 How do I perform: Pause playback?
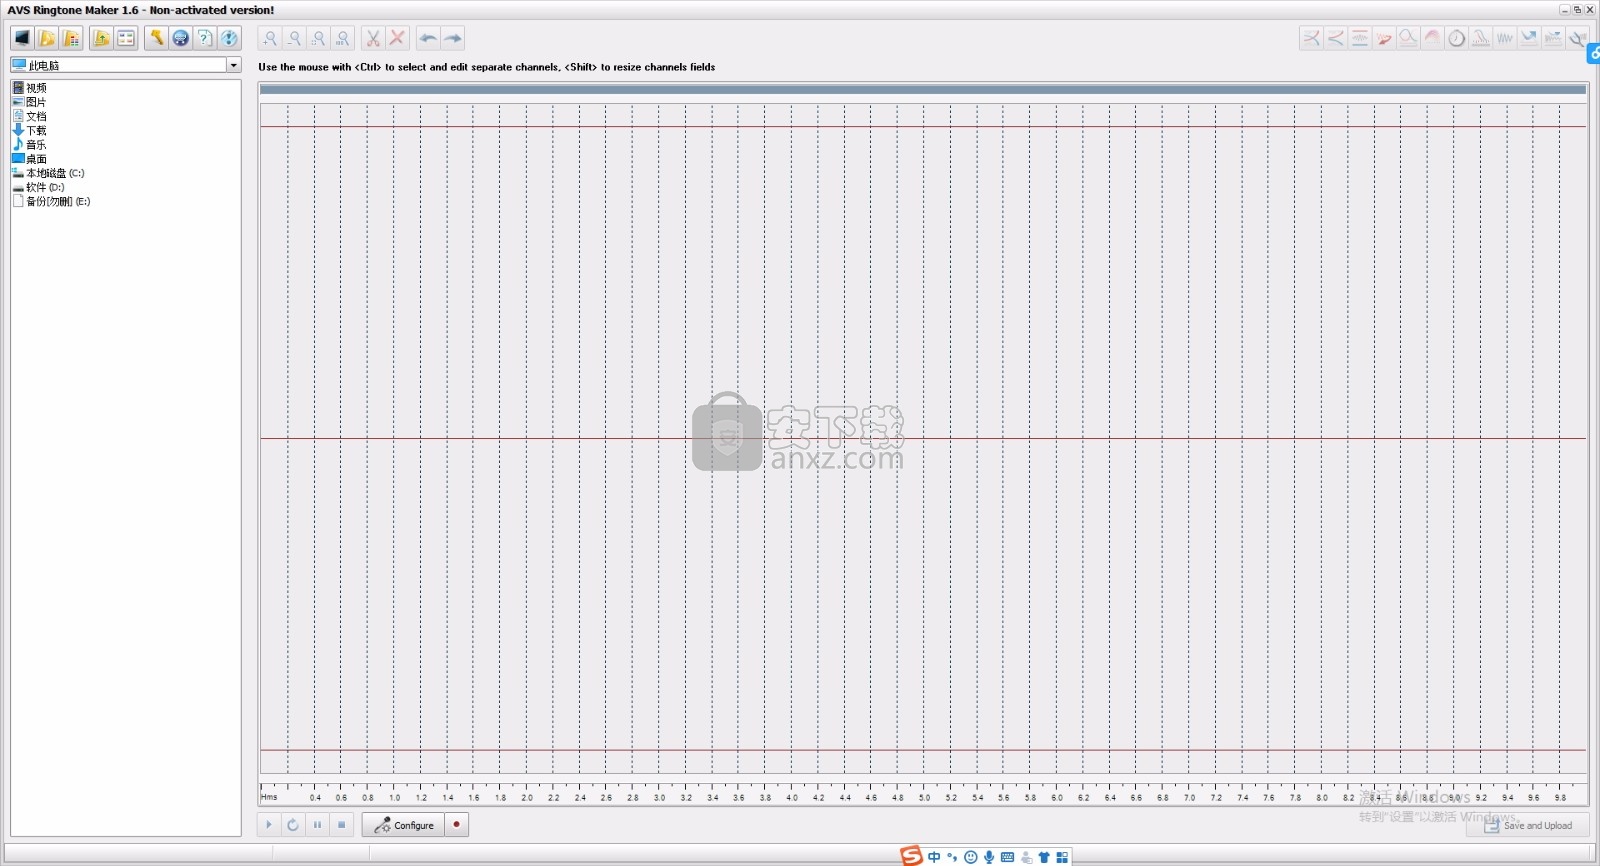(x=317, y=825)
